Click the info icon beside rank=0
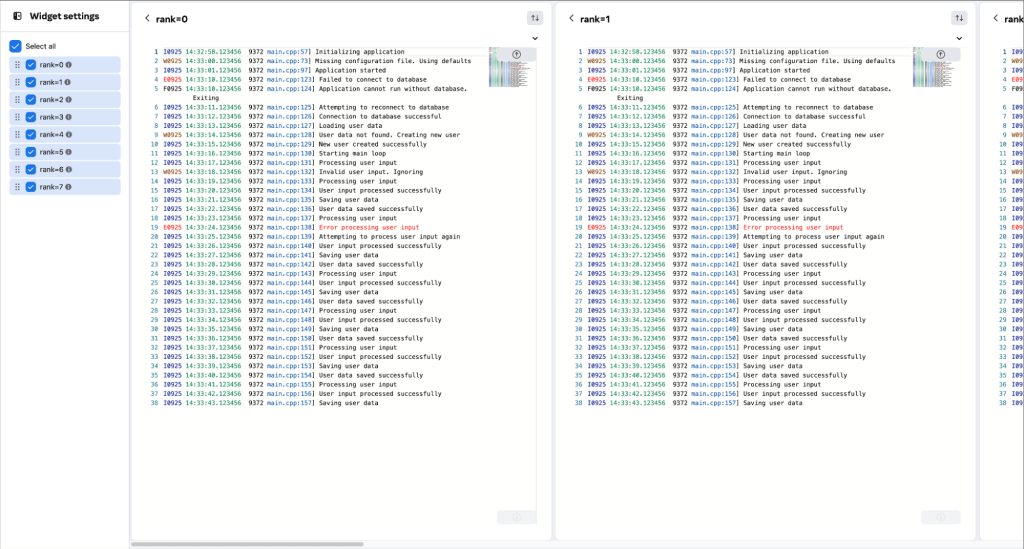 pyautogui.click(x=68, y=65)
